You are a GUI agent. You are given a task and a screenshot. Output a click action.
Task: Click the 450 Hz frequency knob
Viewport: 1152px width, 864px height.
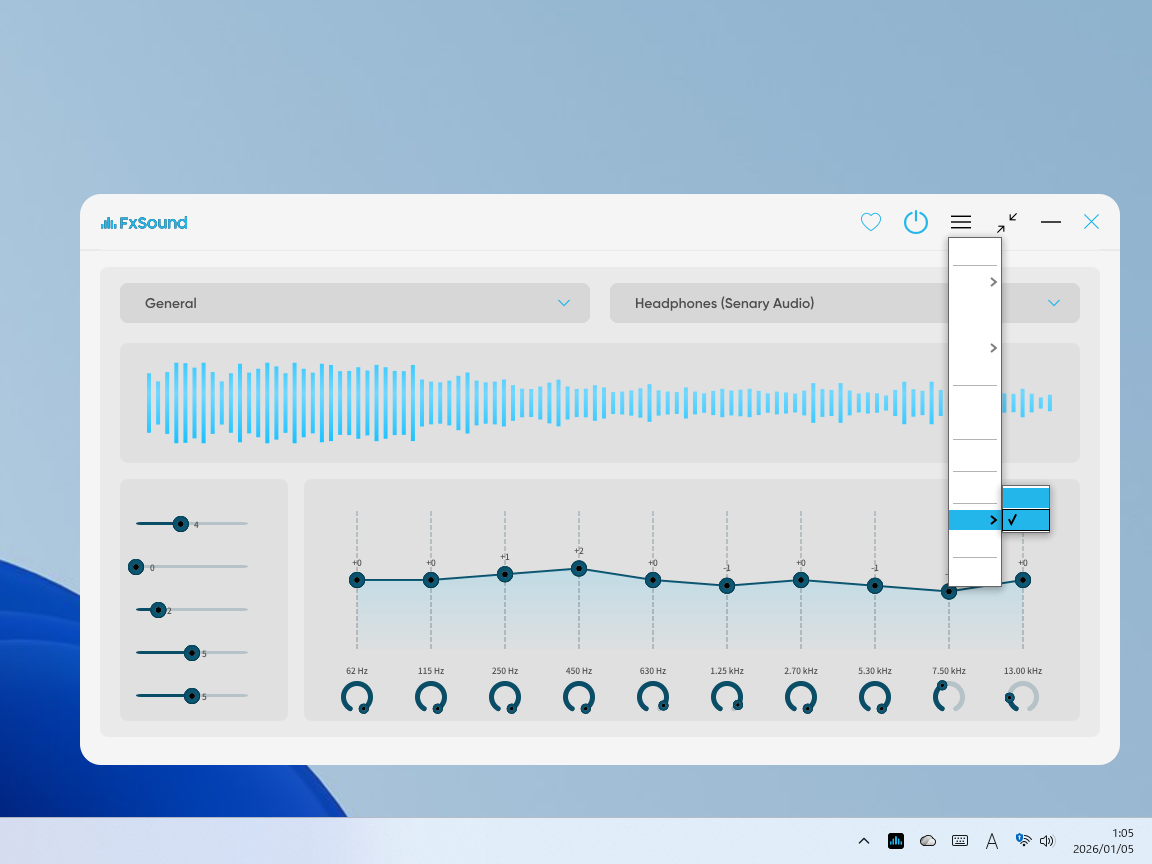[x=579, y=697]
